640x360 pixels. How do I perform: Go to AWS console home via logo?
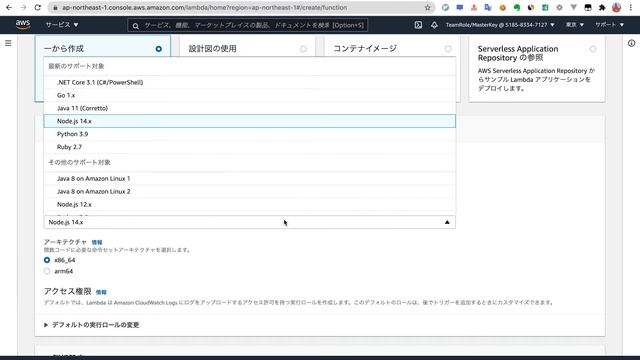[23, 24]
